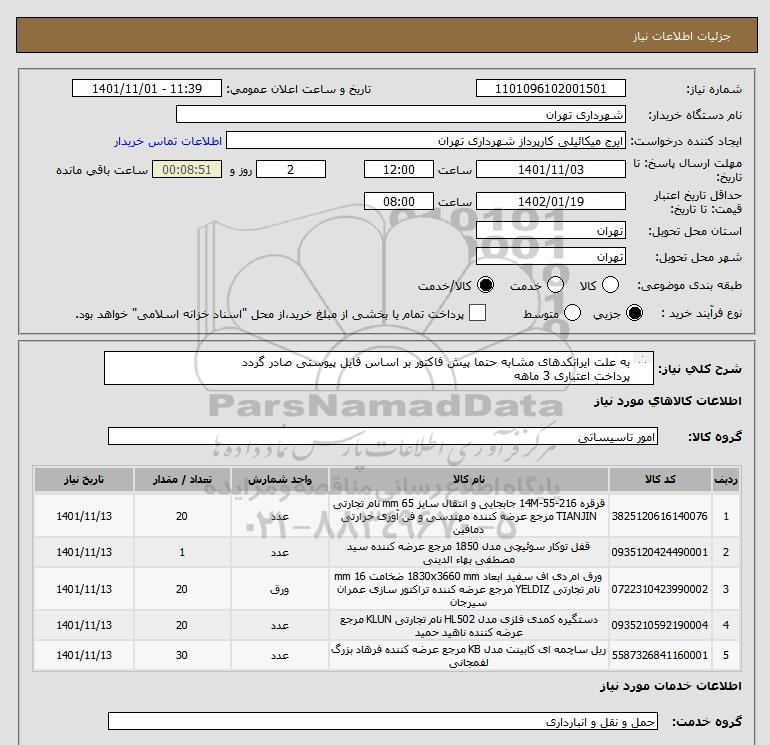
Task: Open the buyer contact info link (اطلاعات تماس خریدار)
Action: tap(168, 141)
